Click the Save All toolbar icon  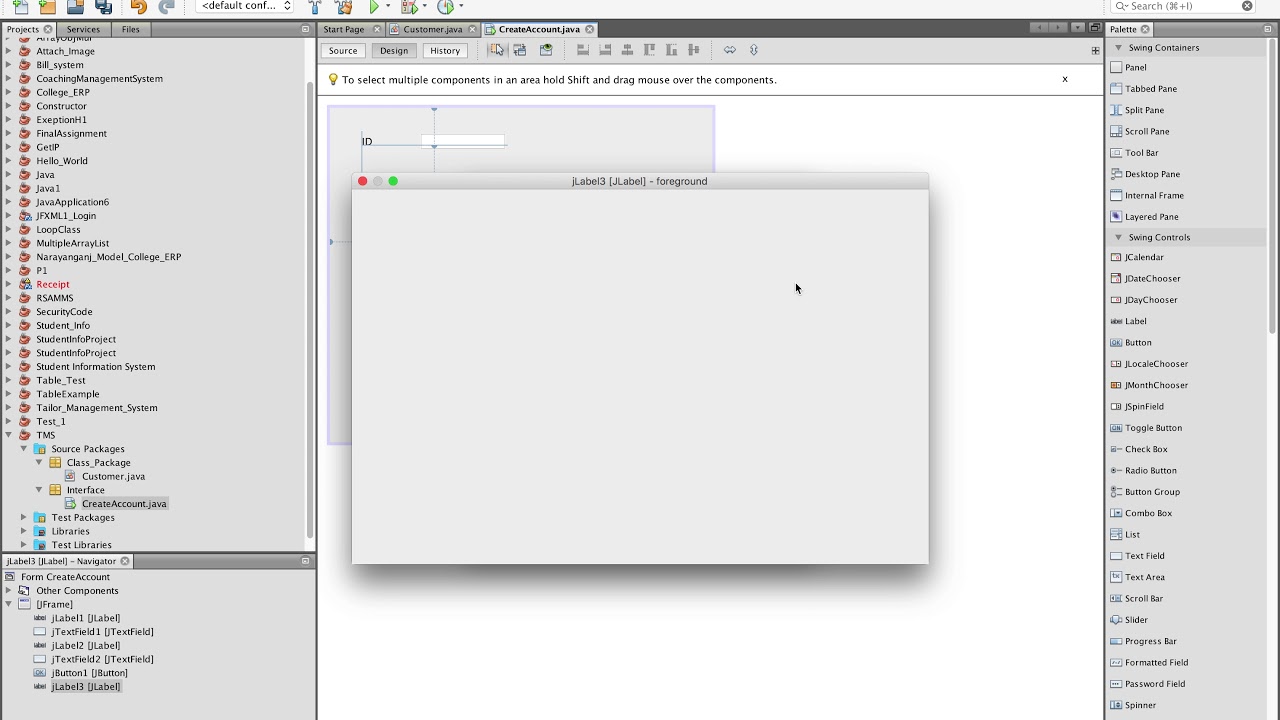tap(103, 6)
